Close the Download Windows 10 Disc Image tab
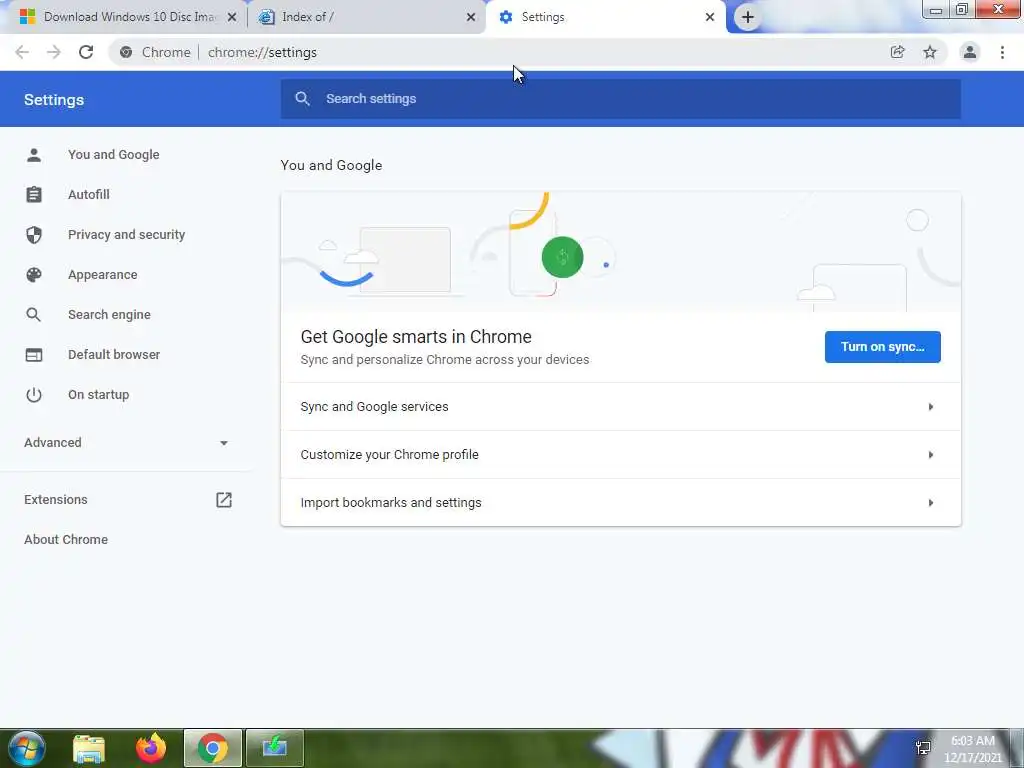The height and width of the screenshot is (768, 1024). [x=232, y=18]
